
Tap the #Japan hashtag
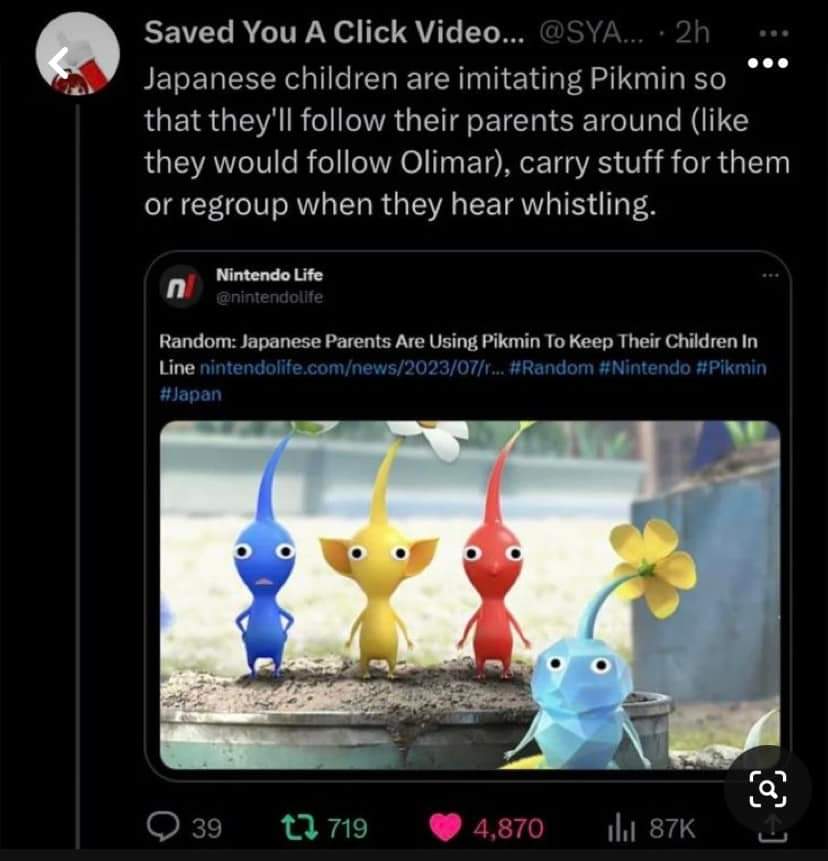click(191, 394)
